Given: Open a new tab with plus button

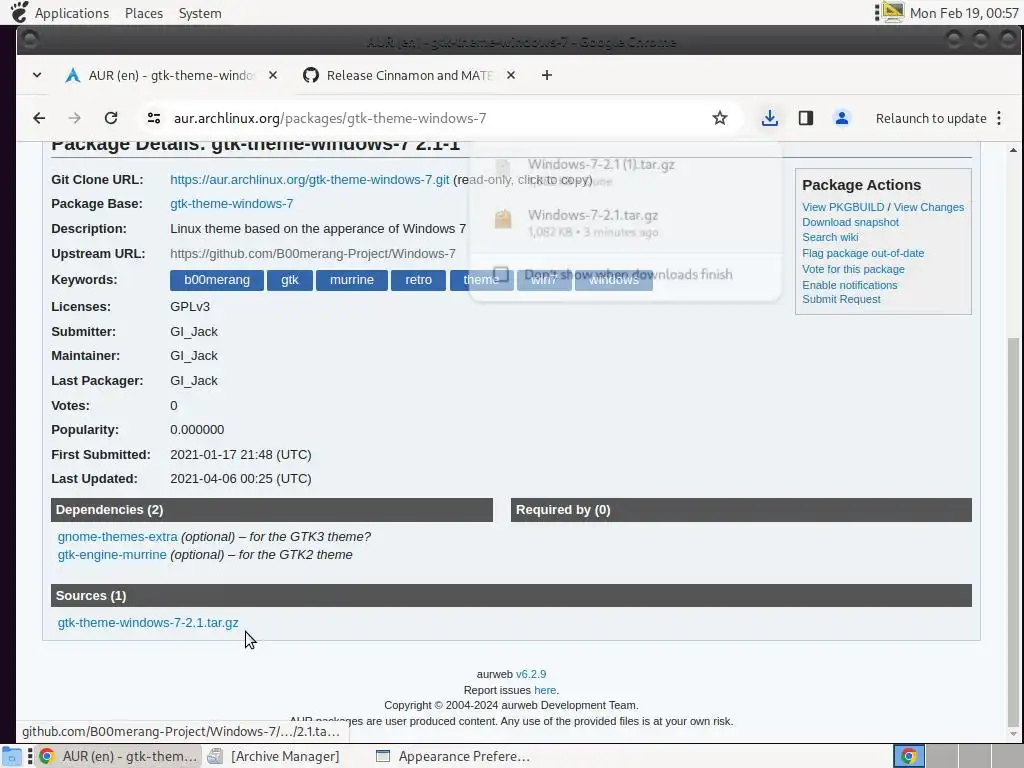Looking at the screenshot, I should click(x=547, y=75).
